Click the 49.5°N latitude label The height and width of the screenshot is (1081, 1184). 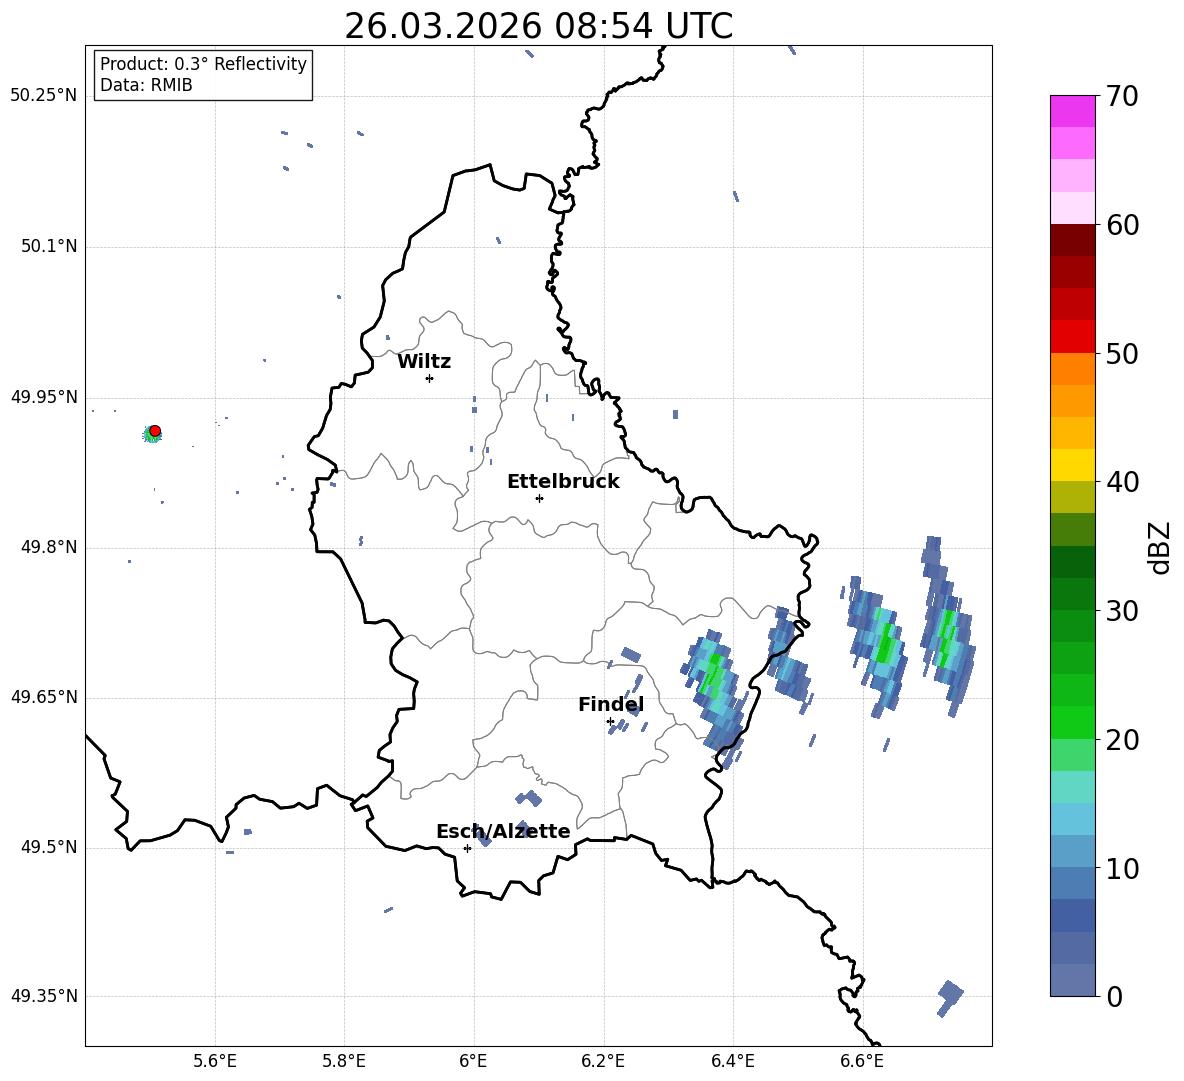click(49, 847)
